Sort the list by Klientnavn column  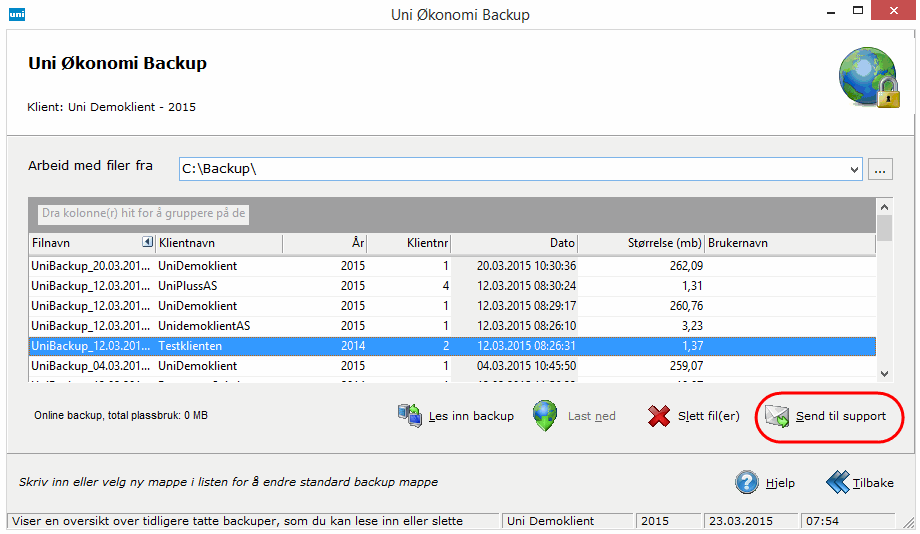click(x=218, y=243)
